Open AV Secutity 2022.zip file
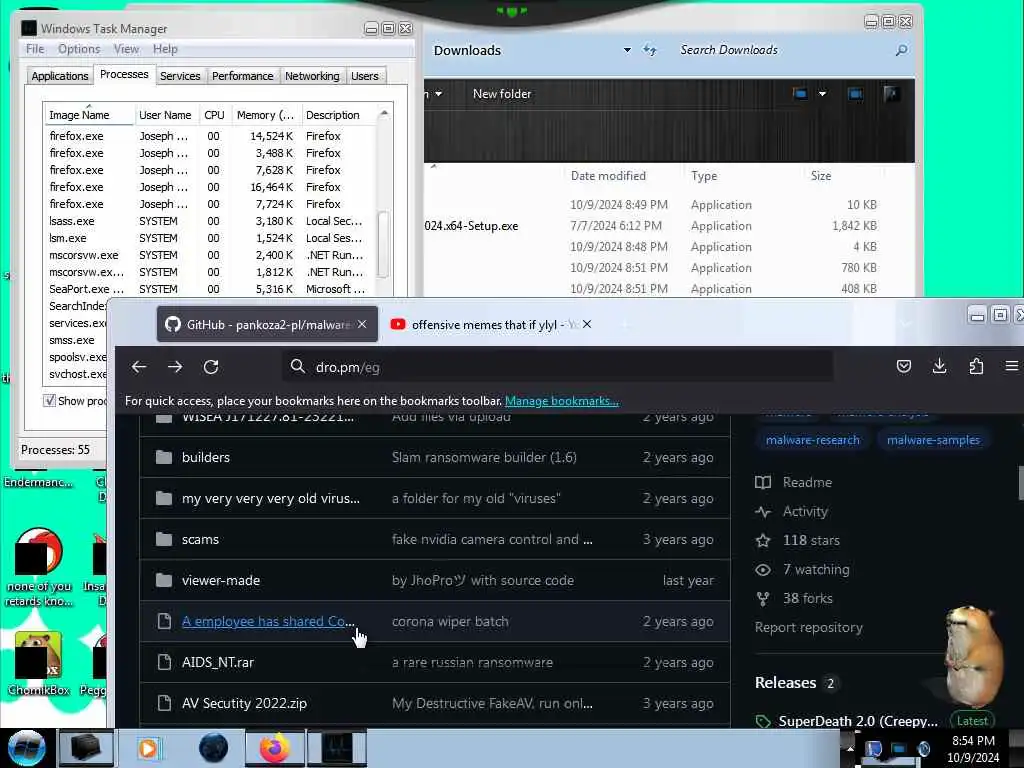 pos(244,703)
